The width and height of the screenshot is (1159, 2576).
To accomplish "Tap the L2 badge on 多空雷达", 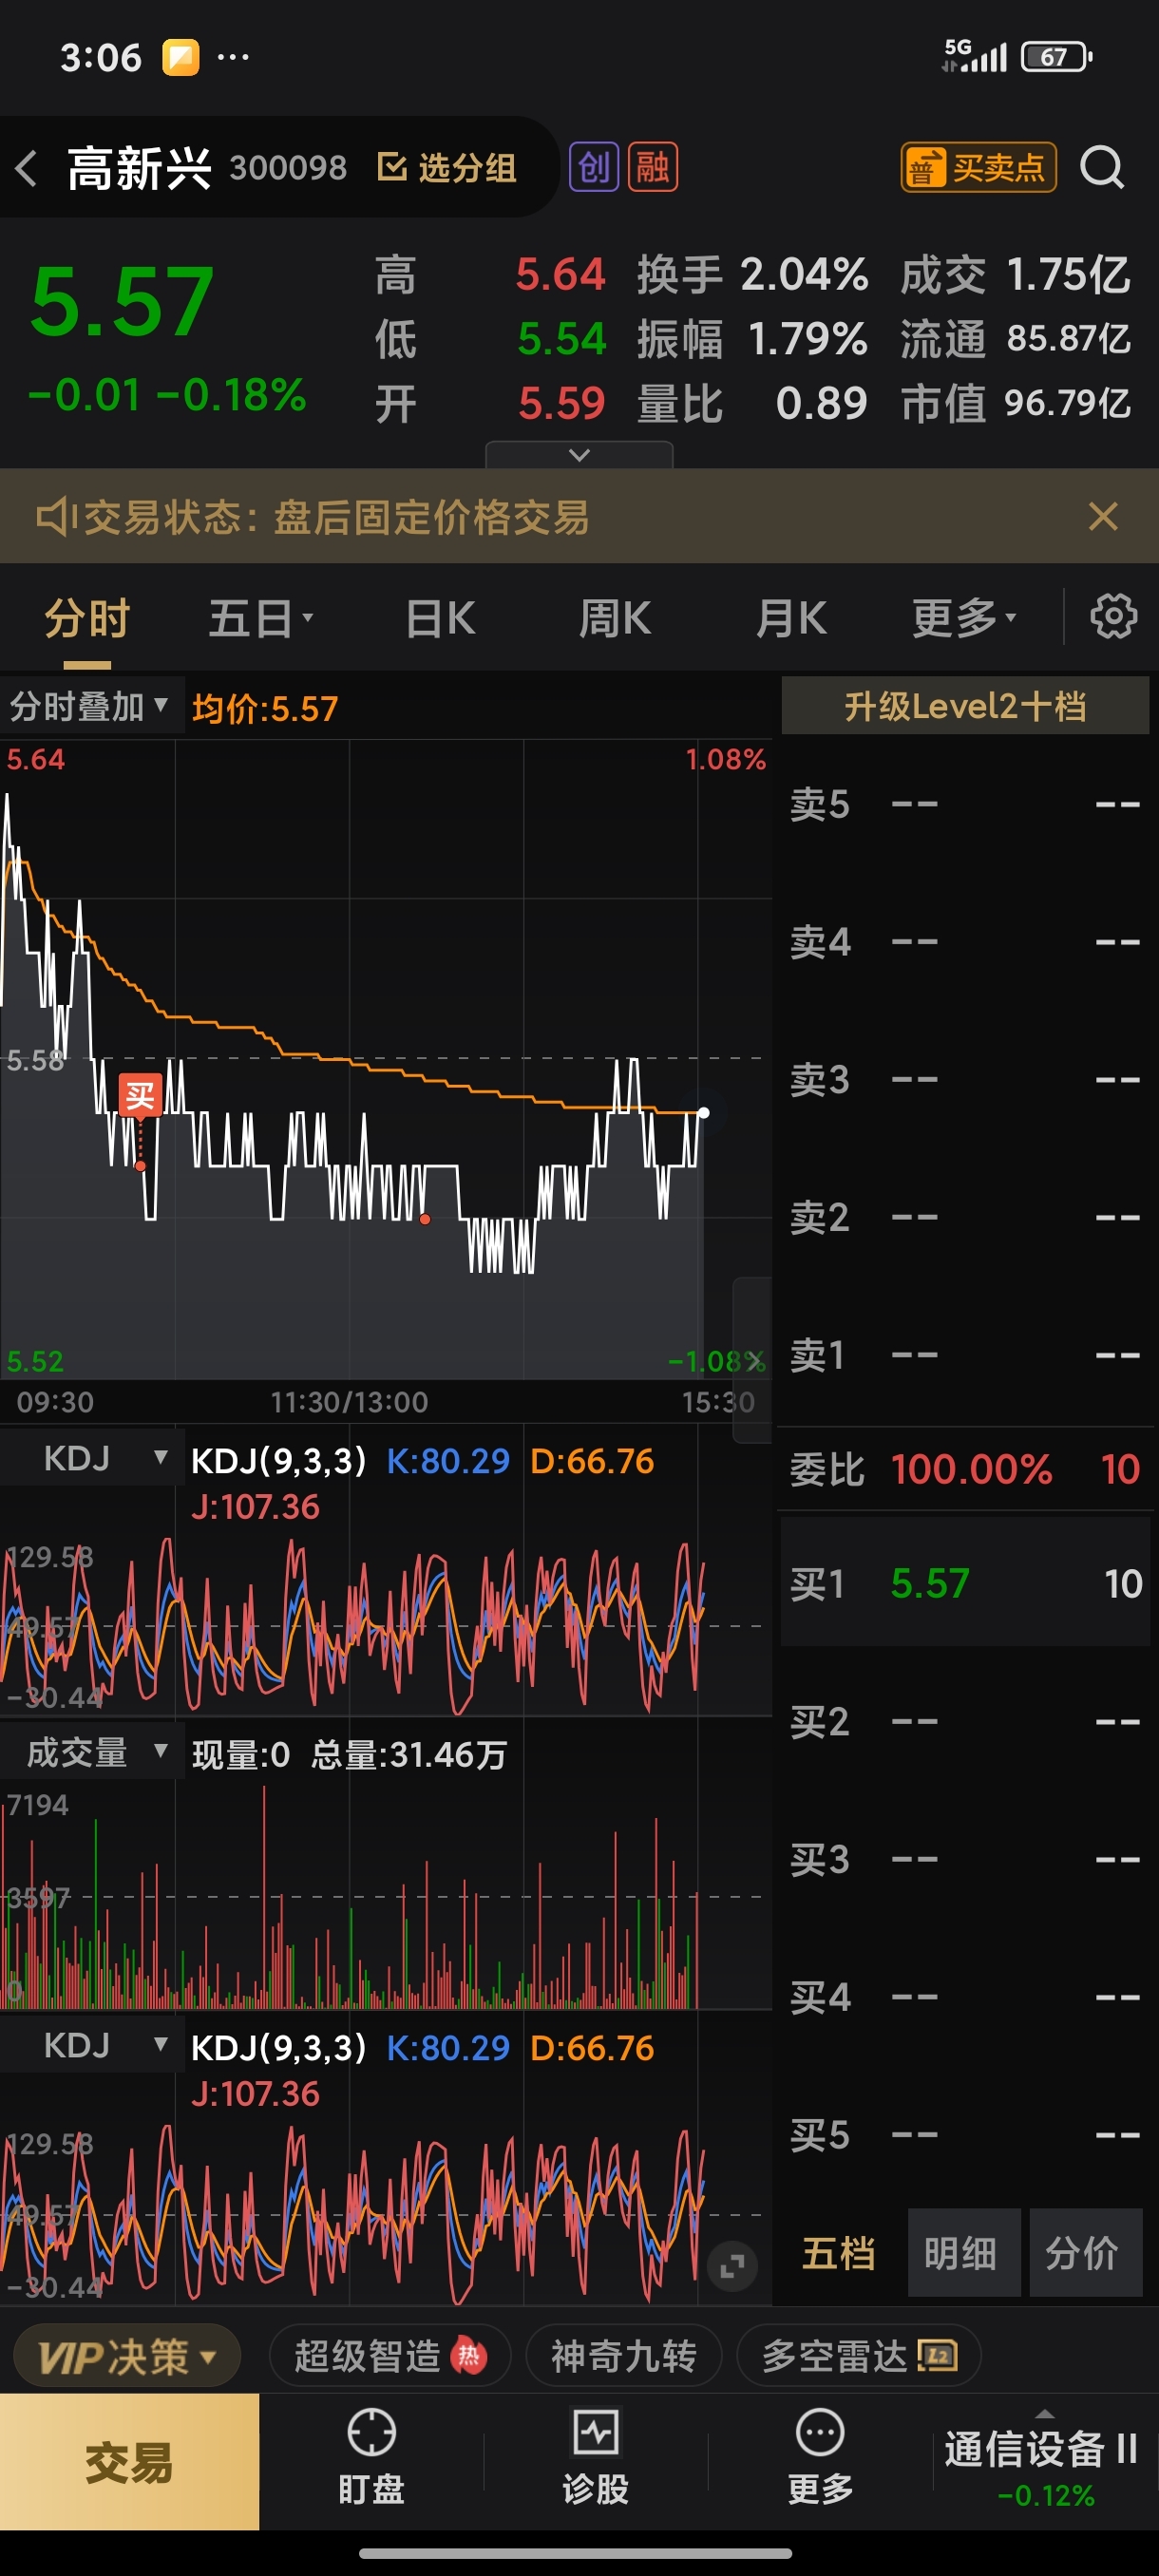I will tap(938, 2357).
